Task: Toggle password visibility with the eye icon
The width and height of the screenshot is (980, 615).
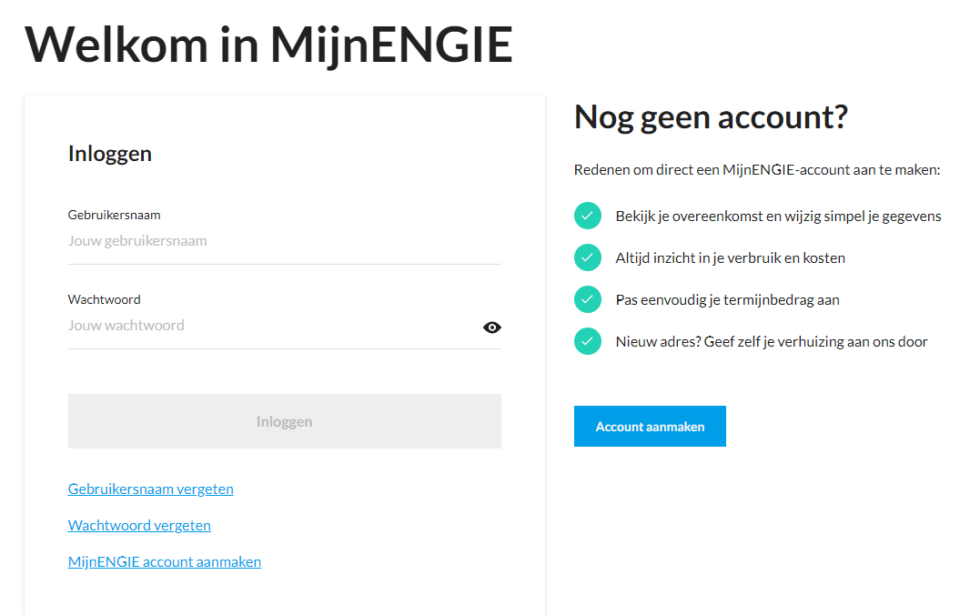Action: [491, 327]
